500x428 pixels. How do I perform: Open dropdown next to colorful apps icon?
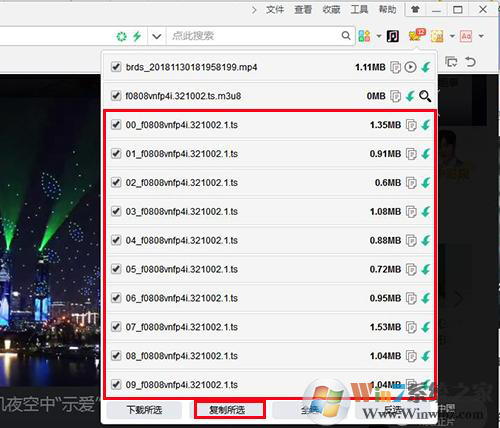click(x=379, y=36)
